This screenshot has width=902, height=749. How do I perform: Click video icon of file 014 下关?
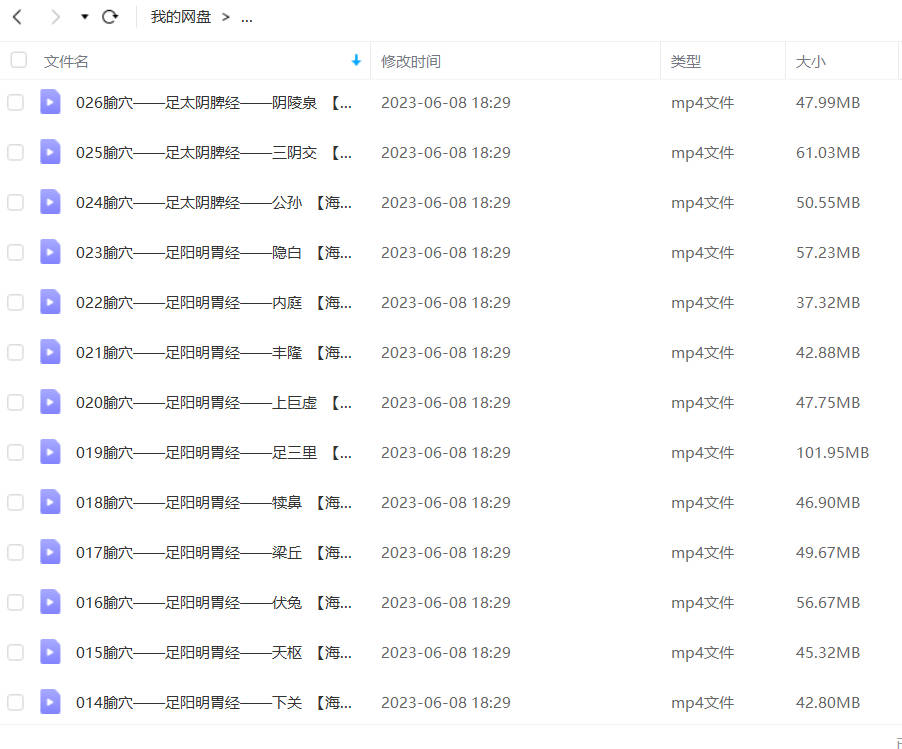pyautogui.click(x=50, y=702)
